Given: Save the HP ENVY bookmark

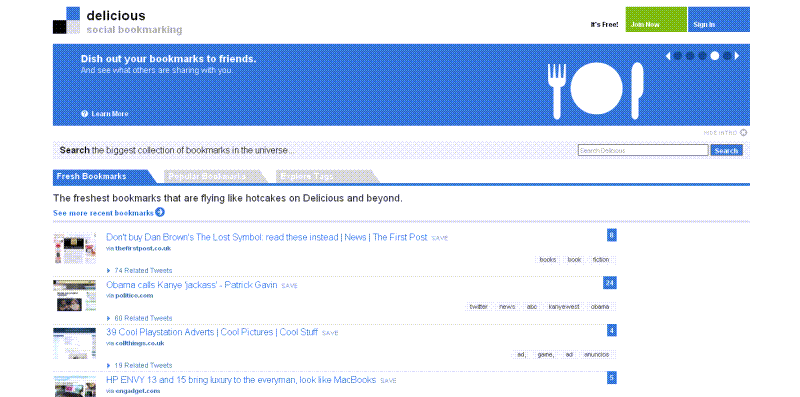Looking at the screenshot, I should pyautogui.click(x=388, y=381).
